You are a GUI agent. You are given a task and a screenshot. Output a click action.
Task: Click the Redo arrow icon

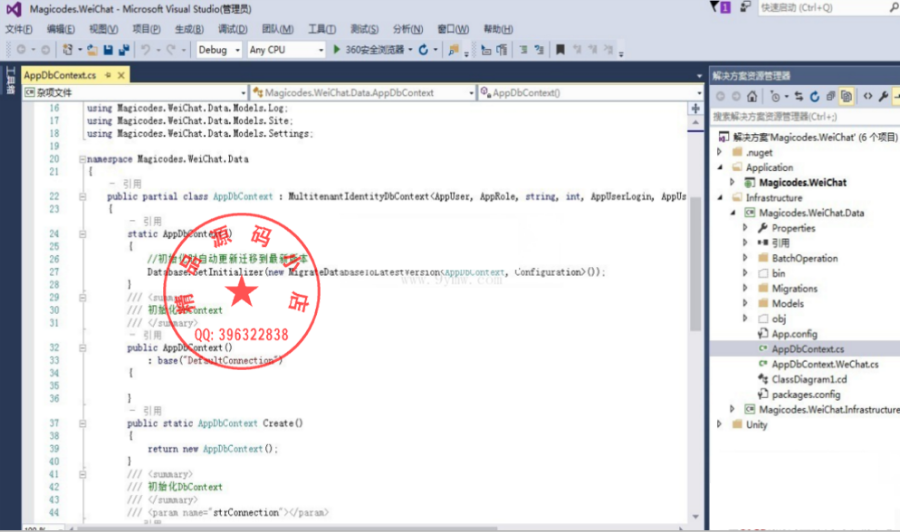[170, 50]
